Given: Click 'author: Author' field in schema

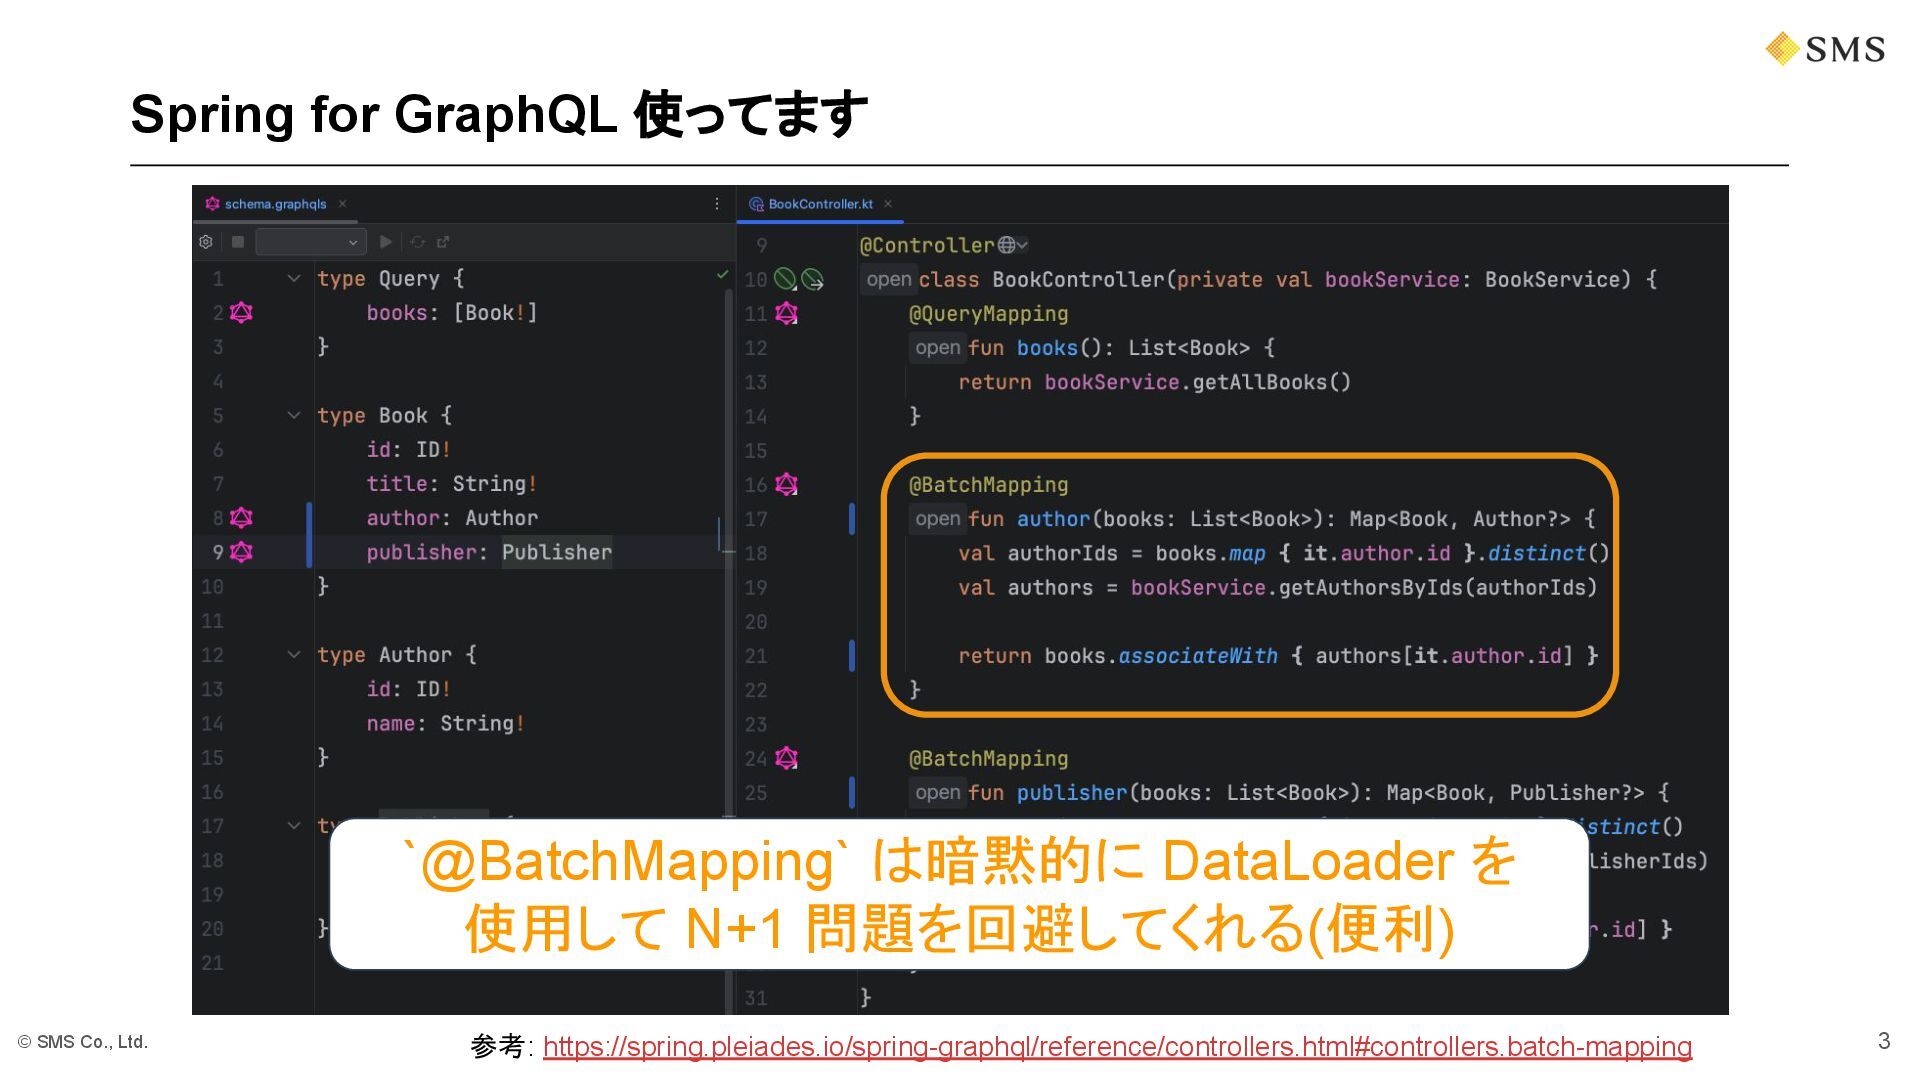Looking at the screenshot, I should coord(452,518).
